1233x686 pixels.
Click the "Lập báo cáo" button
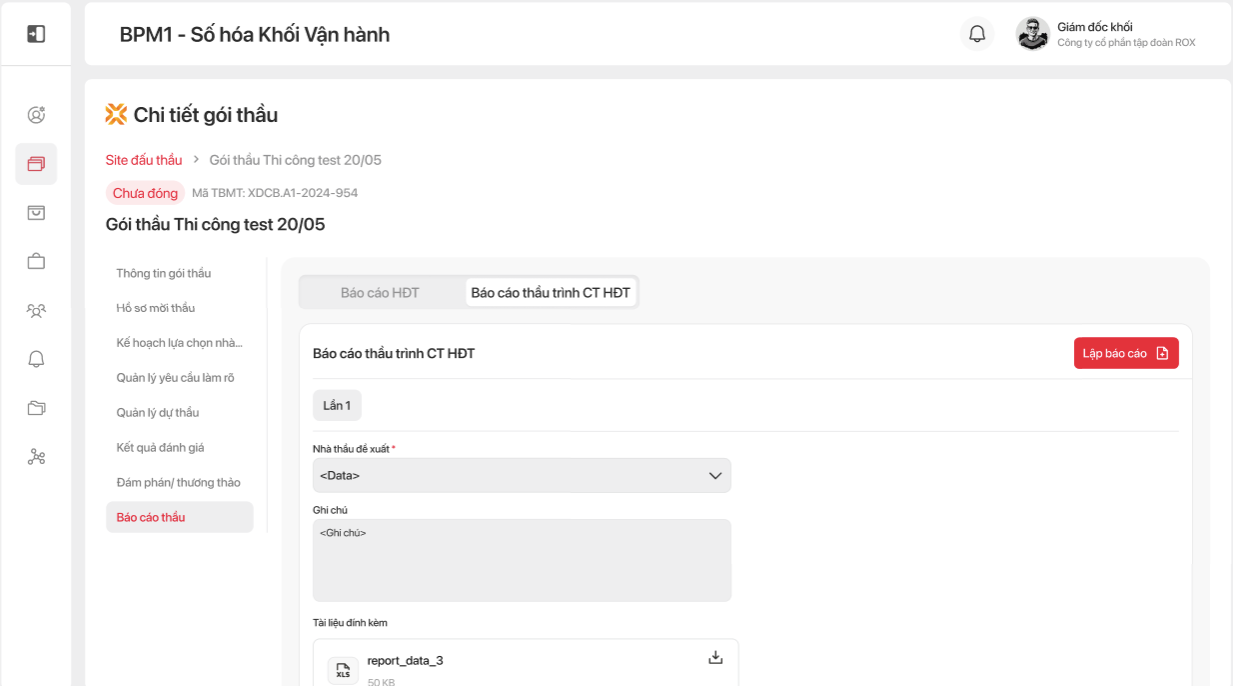(1126, 353)
